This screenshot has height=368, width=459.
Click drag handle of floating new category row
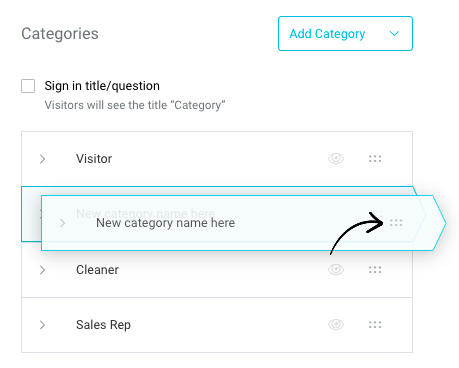[x=396, y=223]
